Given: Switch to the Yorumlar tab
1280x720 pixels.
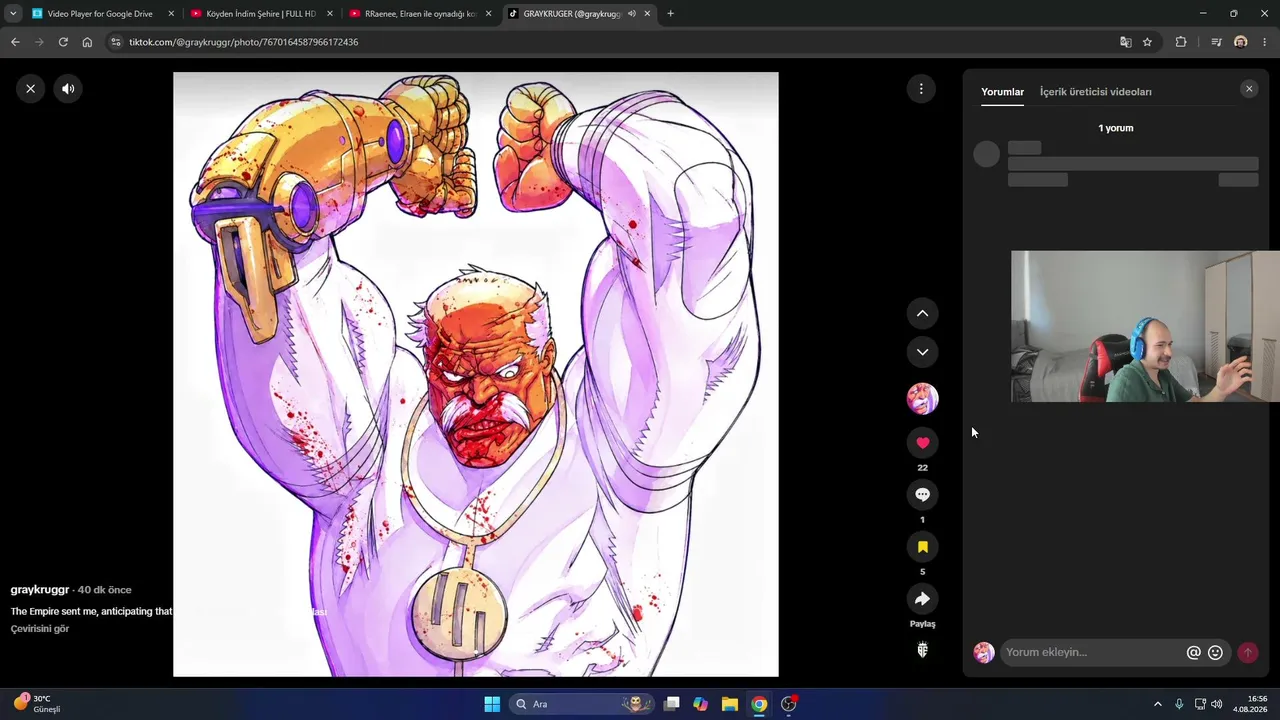Looking at the screenshot, I should pos(1002,92).
